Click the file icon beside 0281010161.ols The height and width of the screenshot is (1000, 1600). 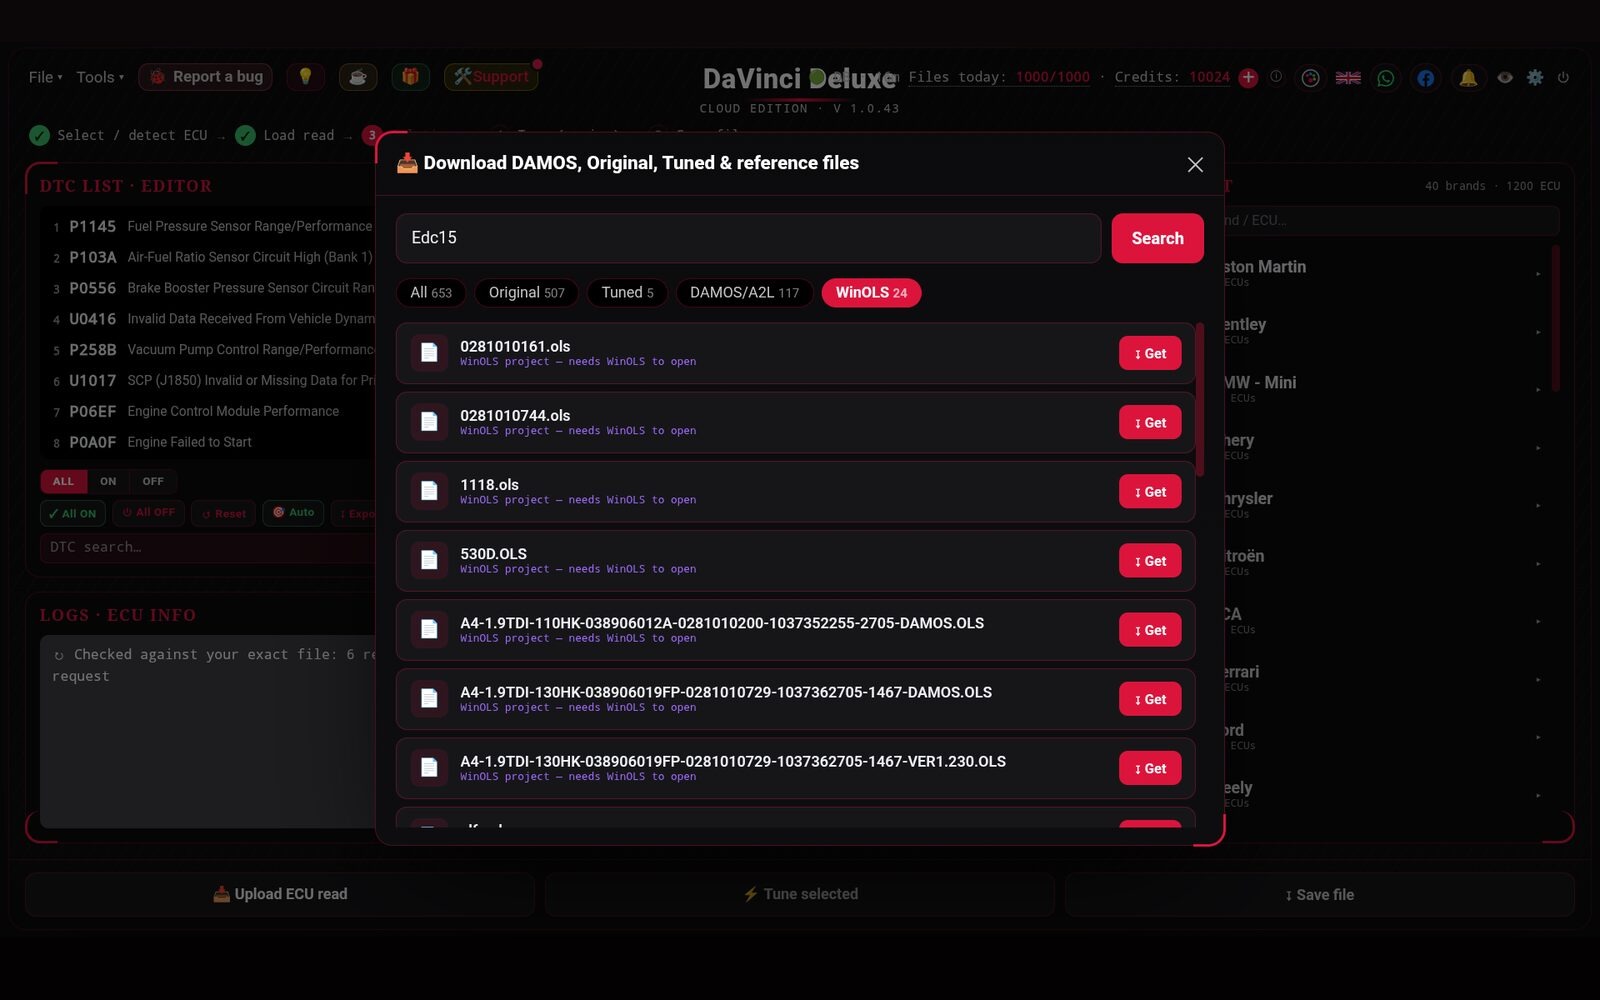tap(429, 353)
